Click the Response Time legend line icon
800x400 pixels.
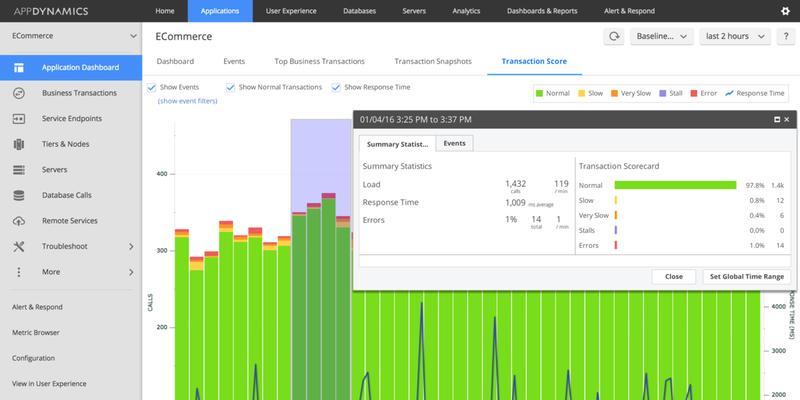pos(729,93)
